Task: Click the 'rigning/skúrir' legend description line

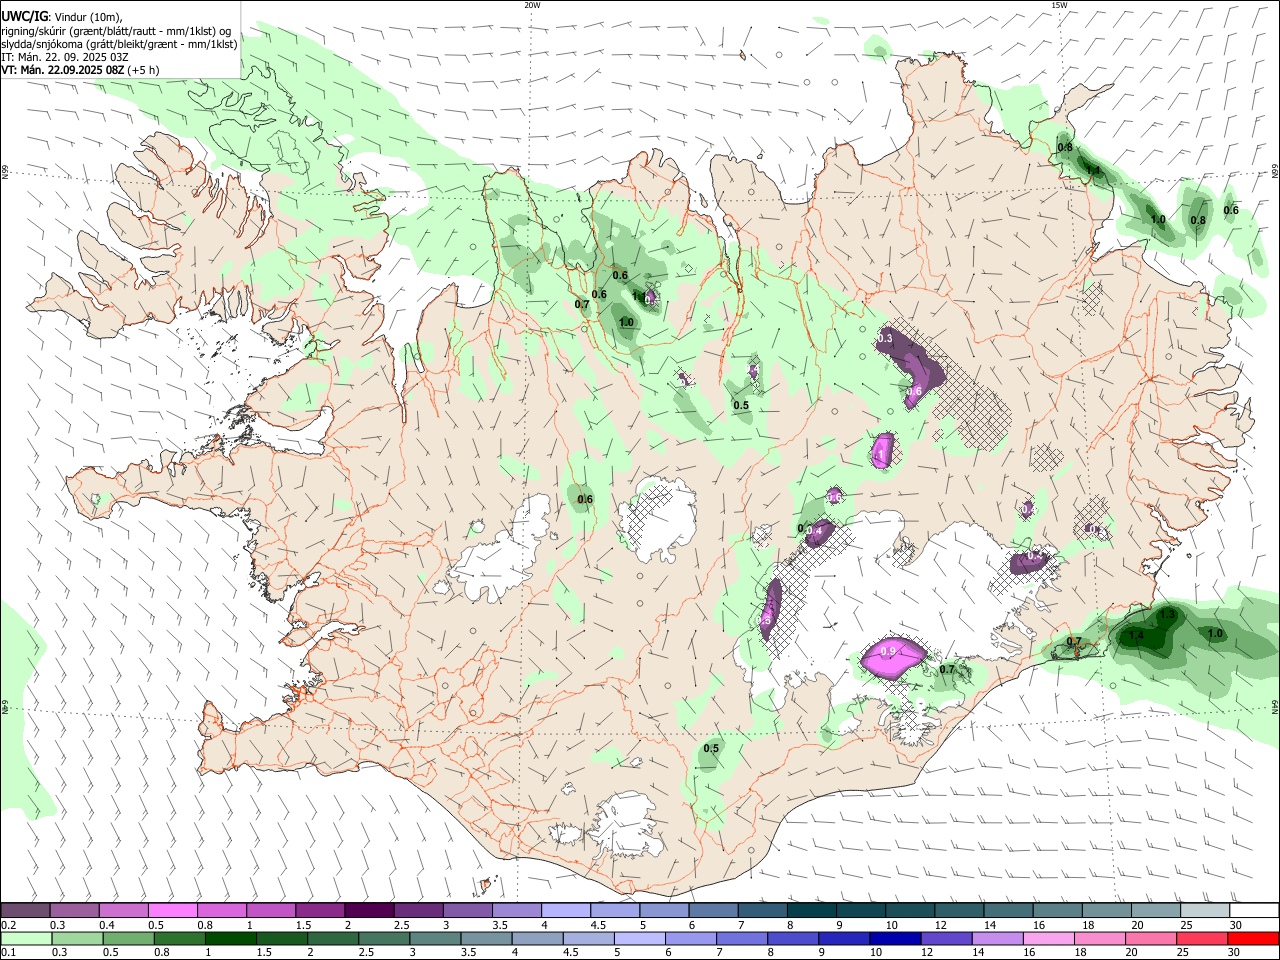Action: 116,31
